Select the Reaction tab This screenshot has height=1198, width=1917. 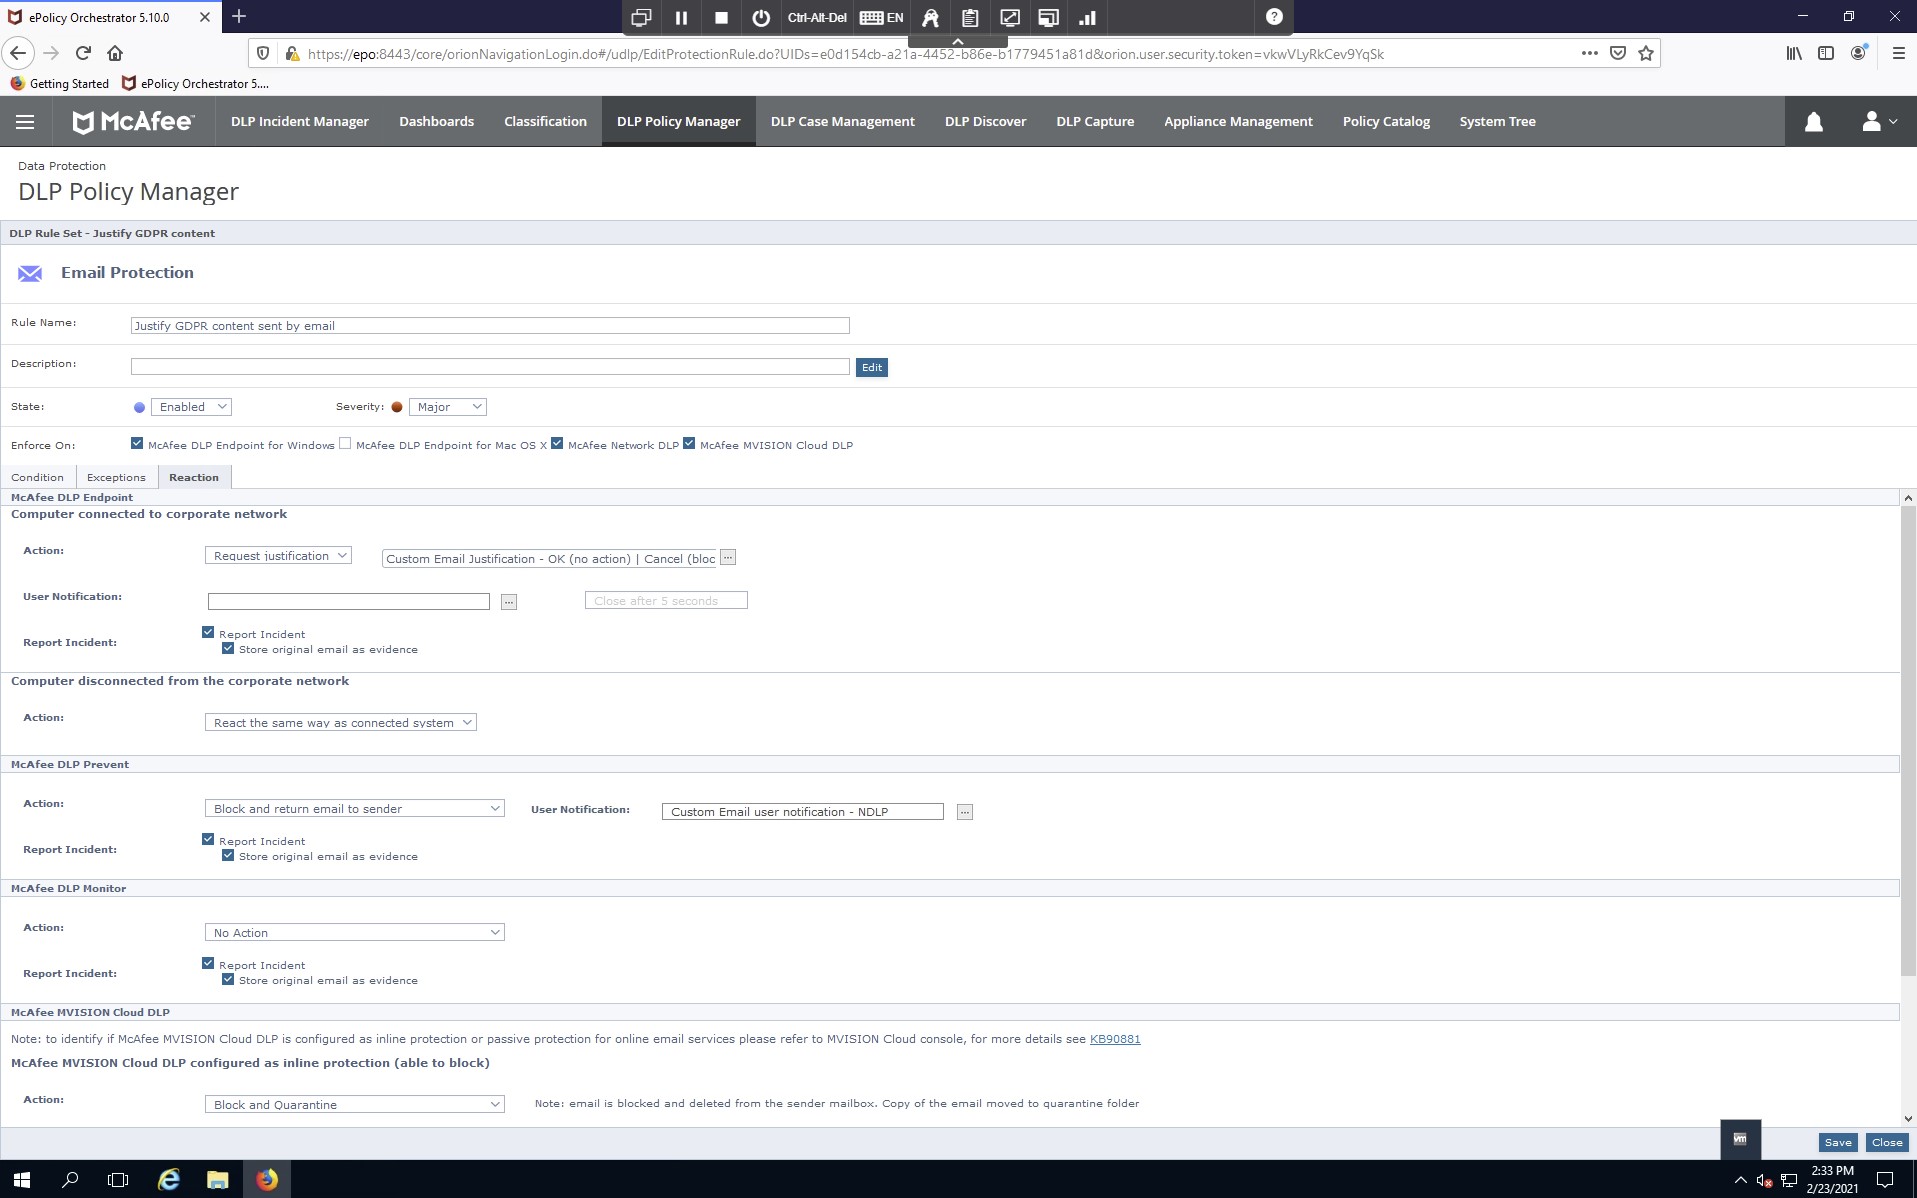coord(194,478)
